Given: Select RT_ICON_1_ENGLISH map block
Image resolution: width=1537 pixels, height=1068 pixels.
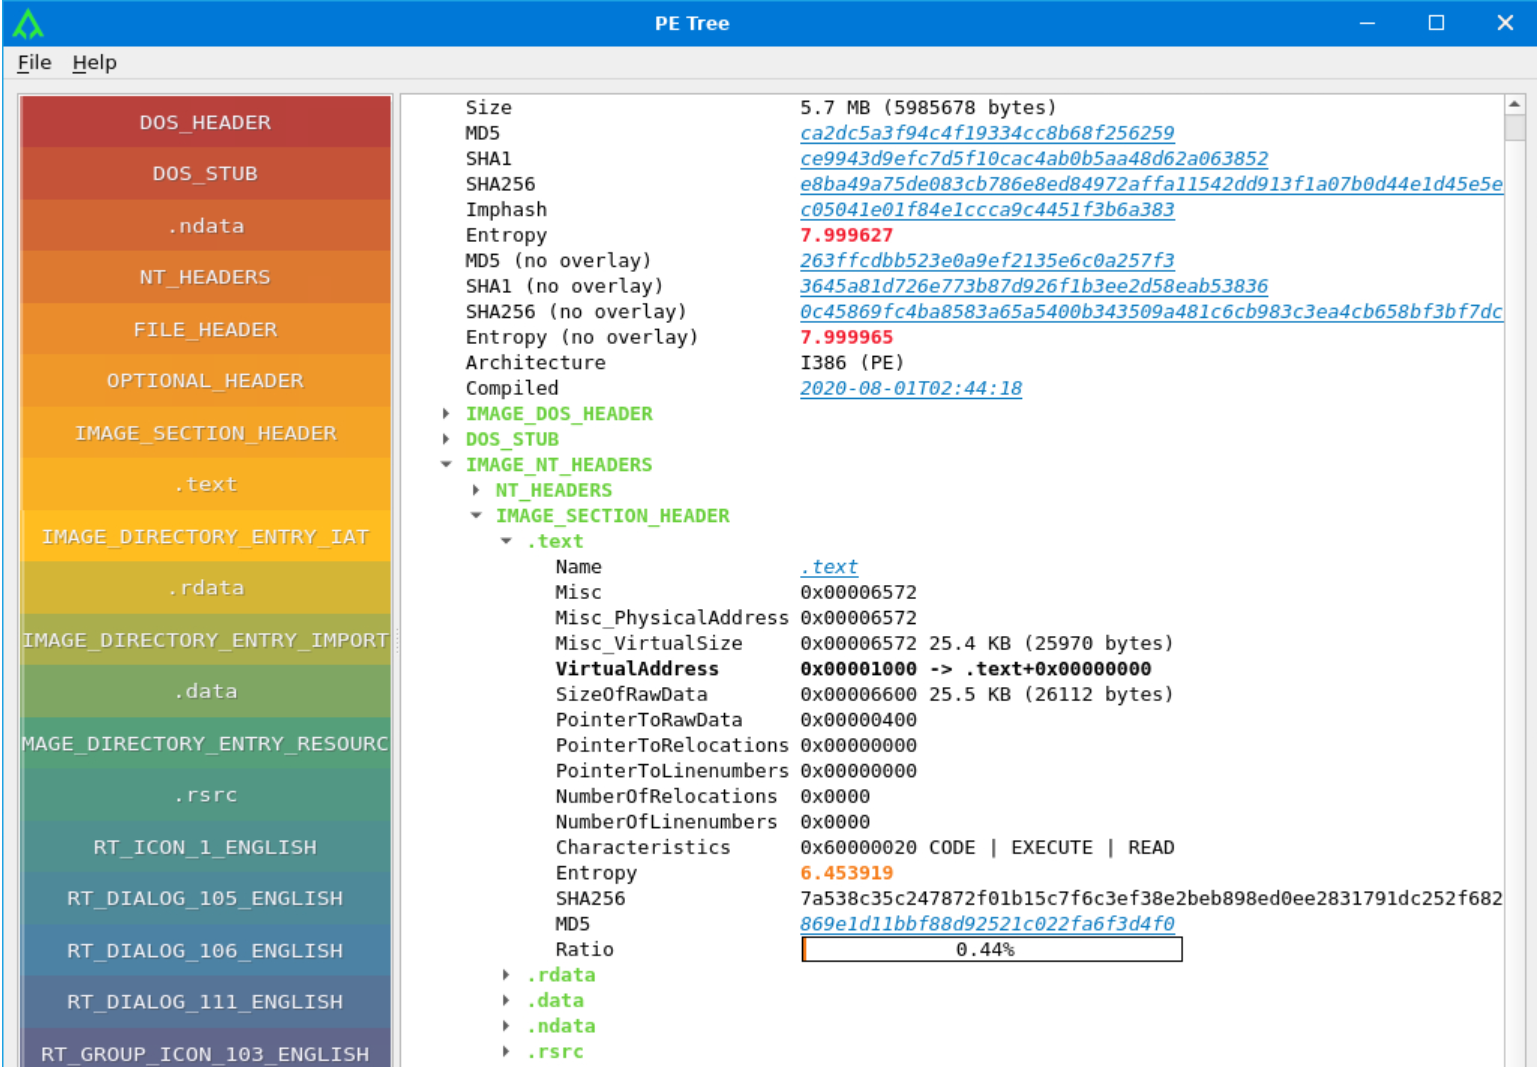Looking at the screenshot, I should pyautogui.click(x=205, y=847).
